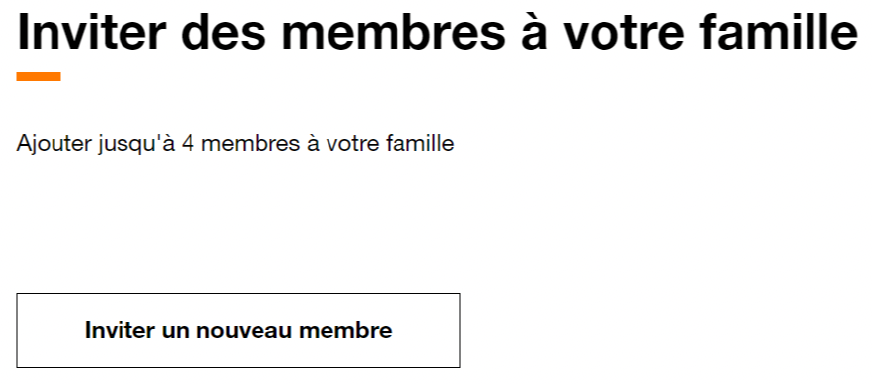Image resolution: width=872 pixels, height=384 pixels.
Task: Click the letter 'à' in the main heading
Action: pos(533,32)
